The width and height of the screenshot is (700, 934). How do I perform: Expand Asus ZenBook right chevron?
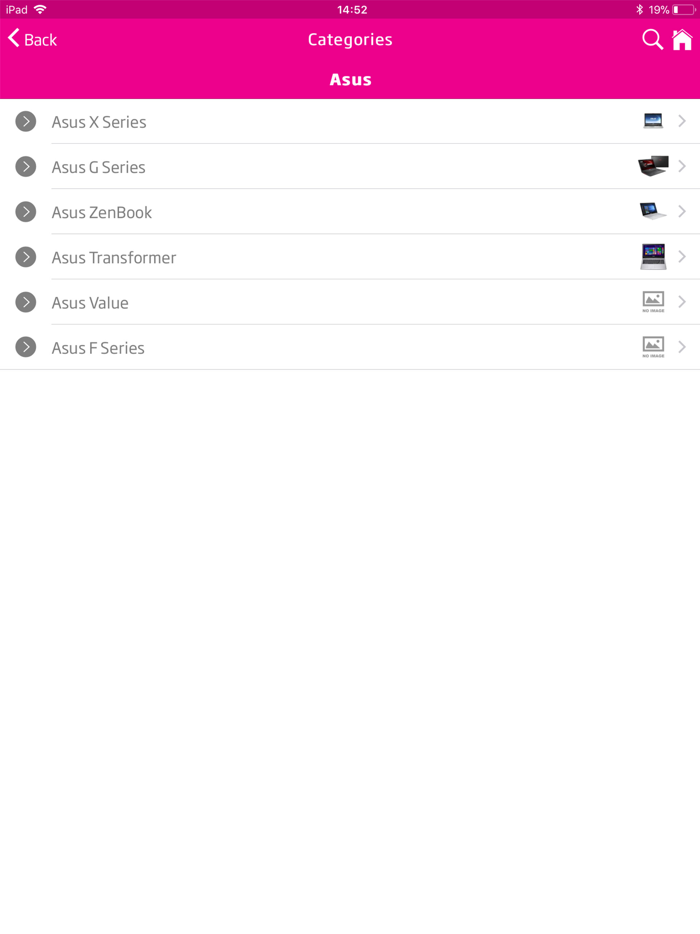pyautogui.click(x=682, y=211)
